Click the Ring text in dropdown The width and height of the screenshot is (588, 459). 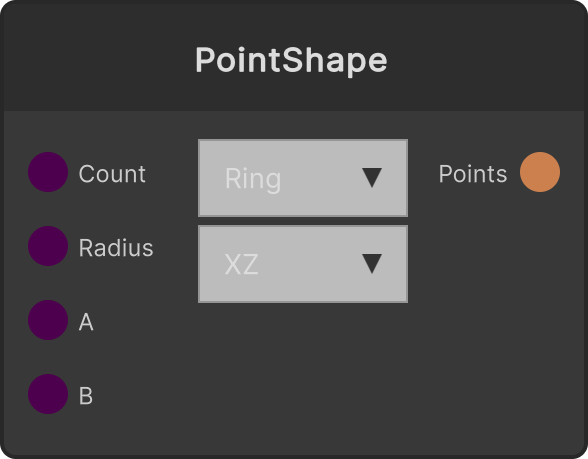[x=253, y=179]
